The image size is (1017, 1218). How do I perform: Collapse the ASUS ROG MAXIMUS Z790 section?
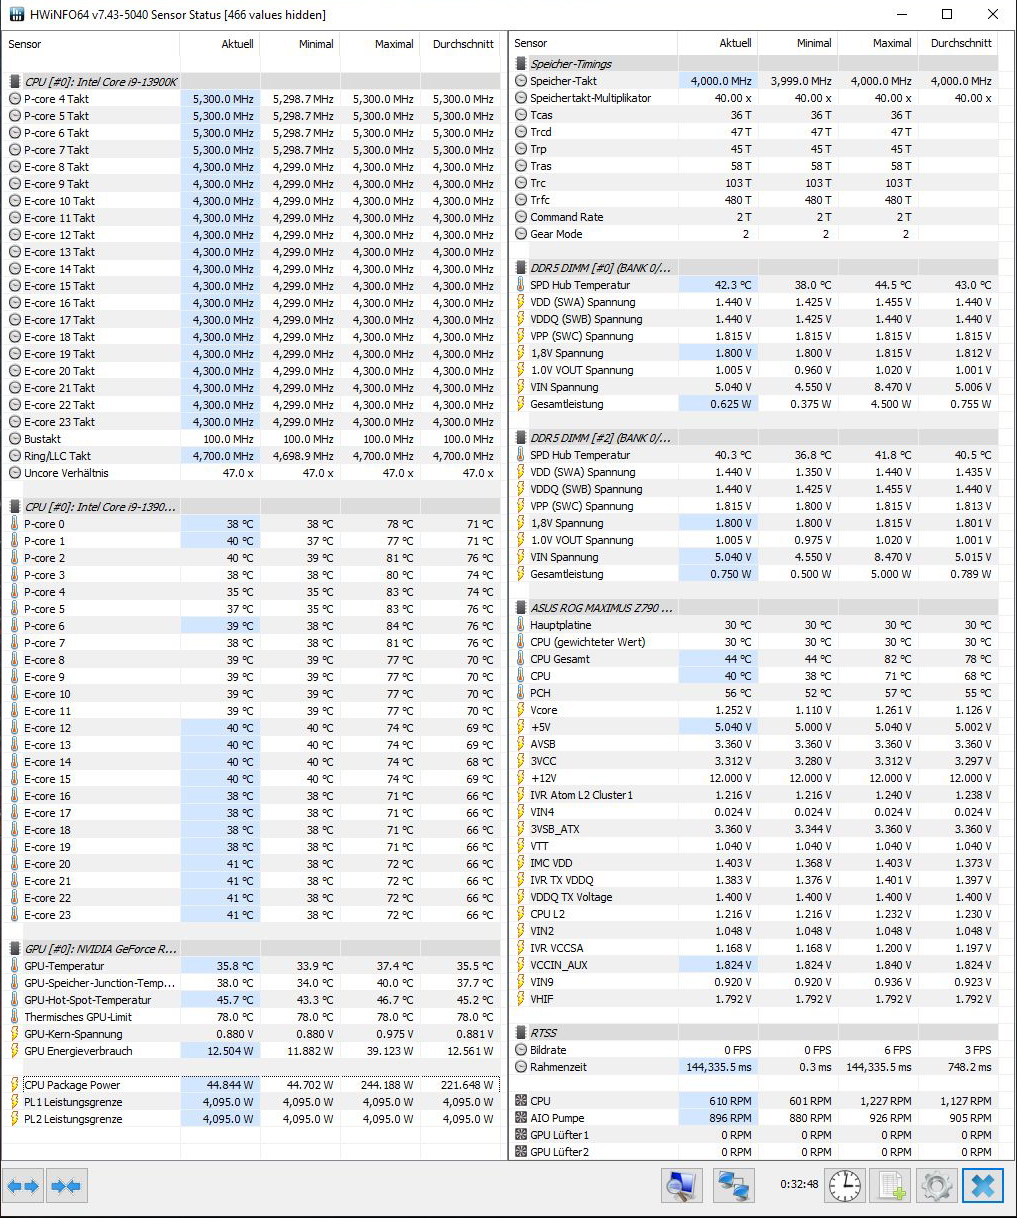click(601, 608)
